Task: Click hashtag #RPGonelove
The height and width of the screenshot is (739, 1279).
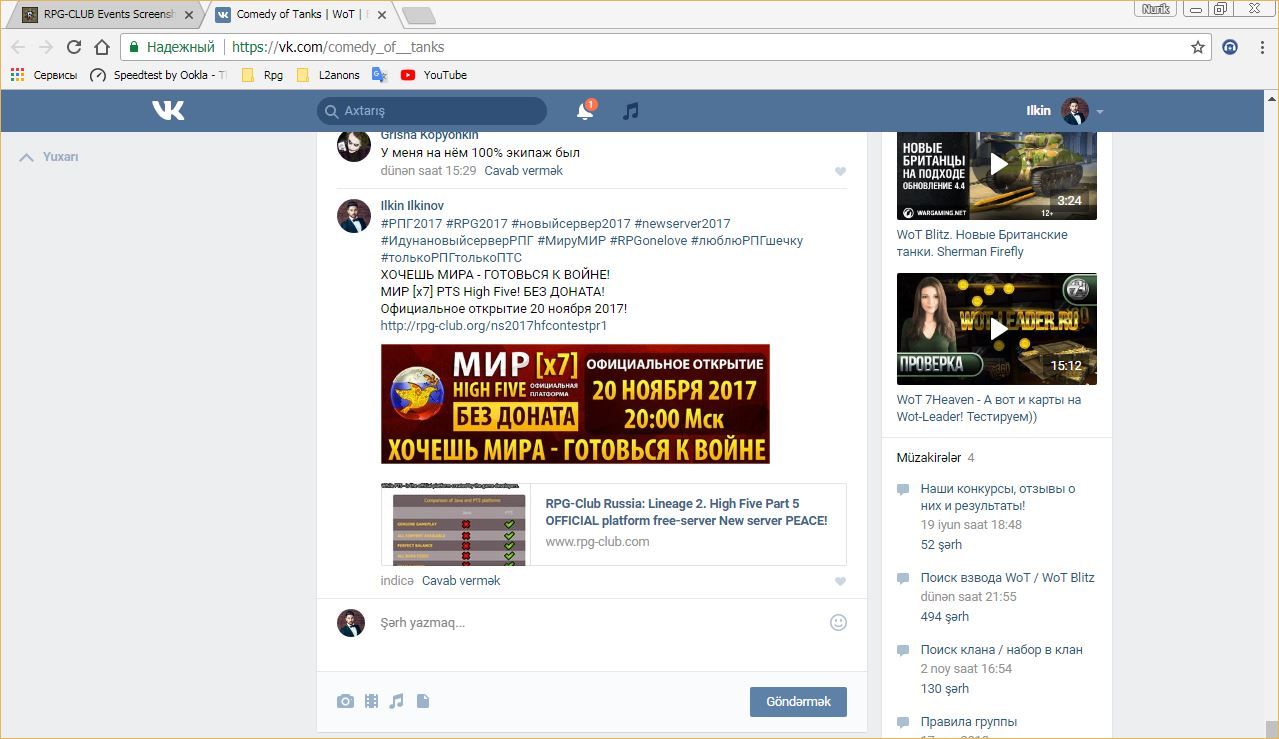Action: [x=647, y=241]
